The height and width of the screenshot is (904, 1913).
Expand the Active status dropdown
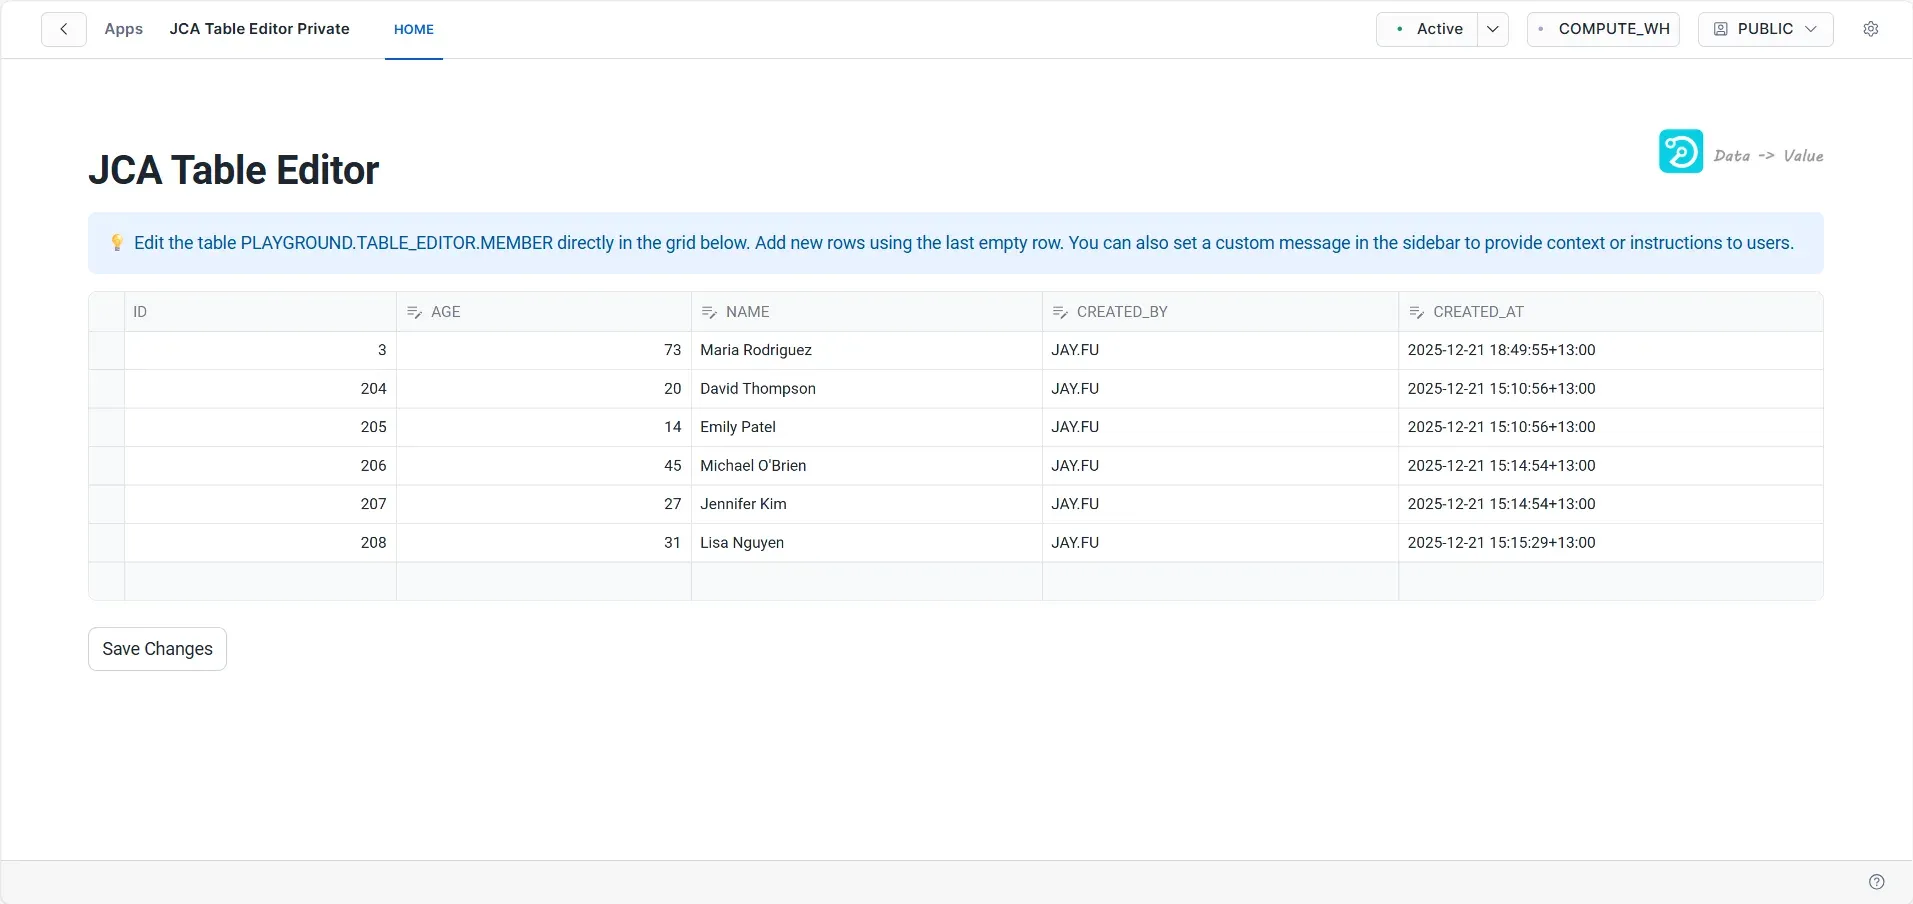[1493, 29]
